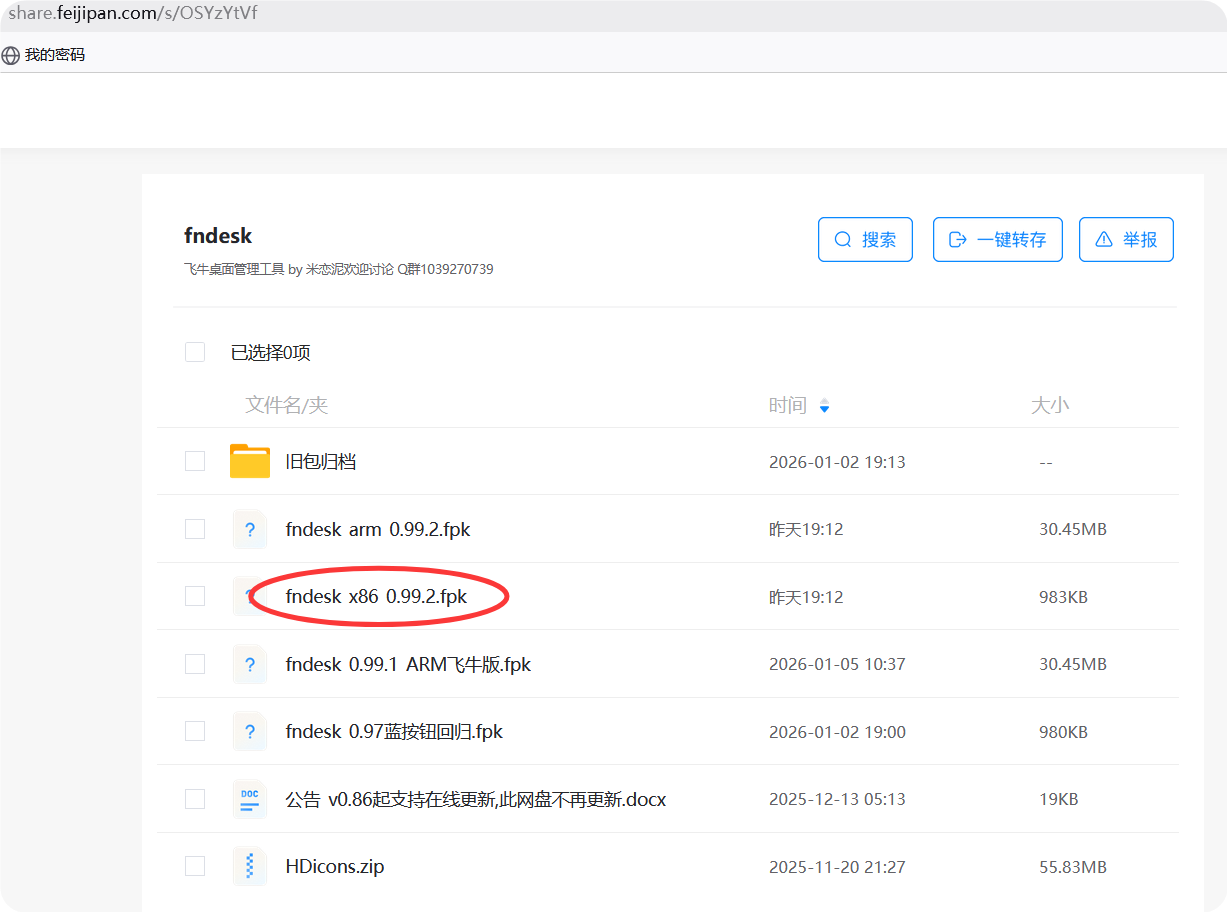Open the 旧包归档 yellow folder icon

pos(250,461)
